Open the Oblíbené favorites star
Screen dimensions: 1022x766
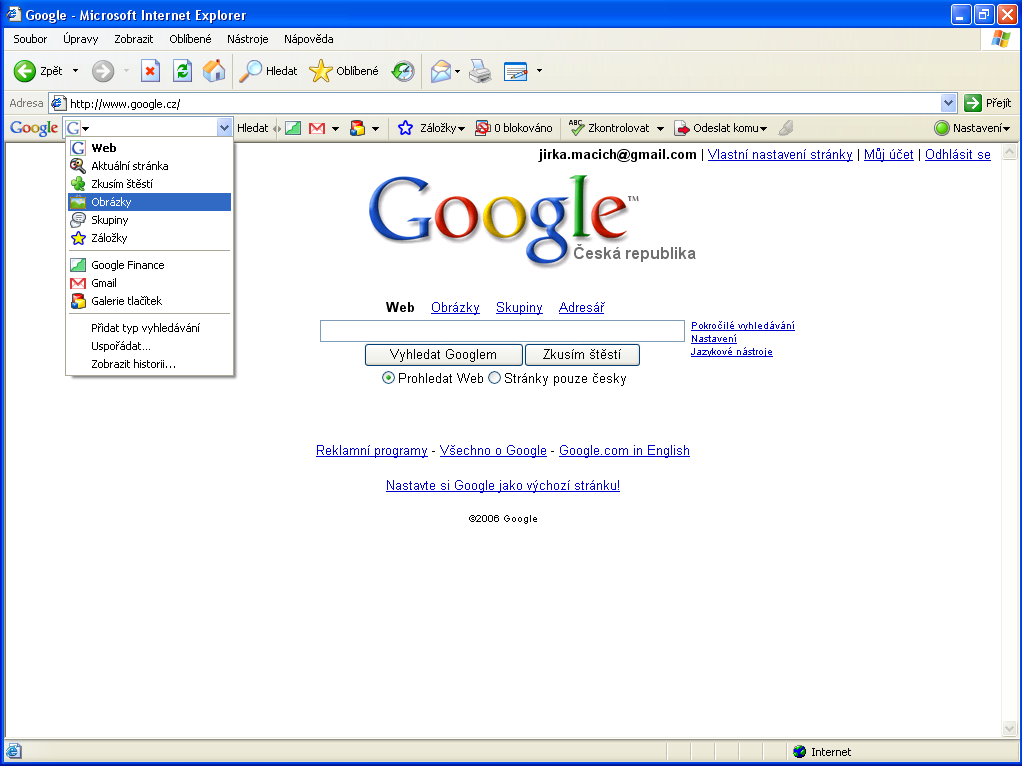tap(320, 71)
